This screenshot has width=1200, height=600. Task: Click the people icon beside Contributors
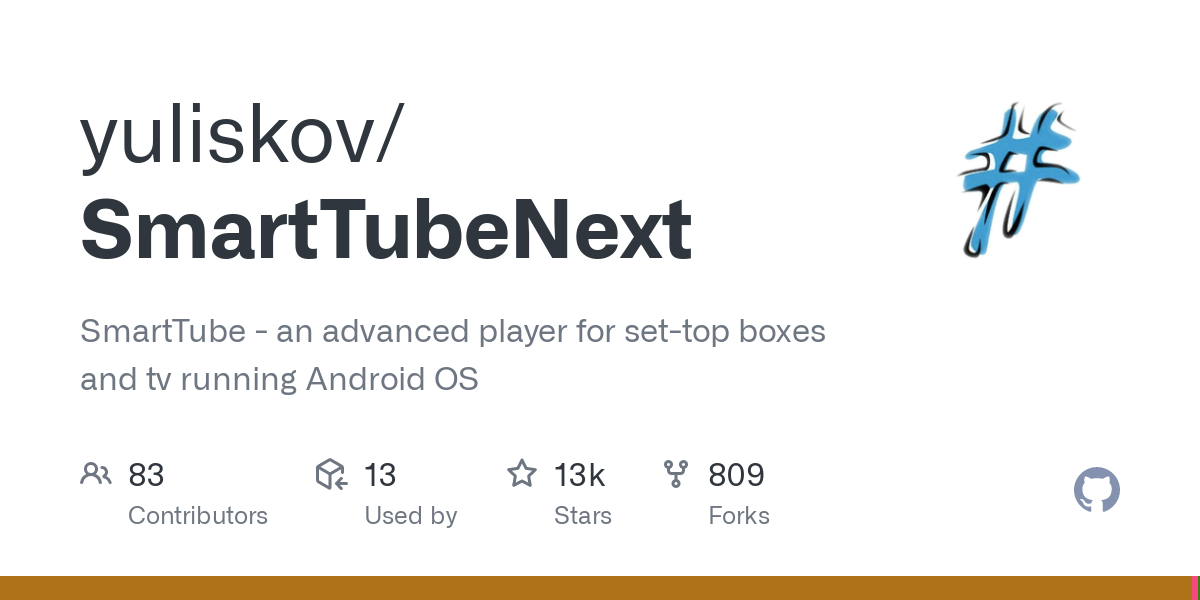coord(95,473)
